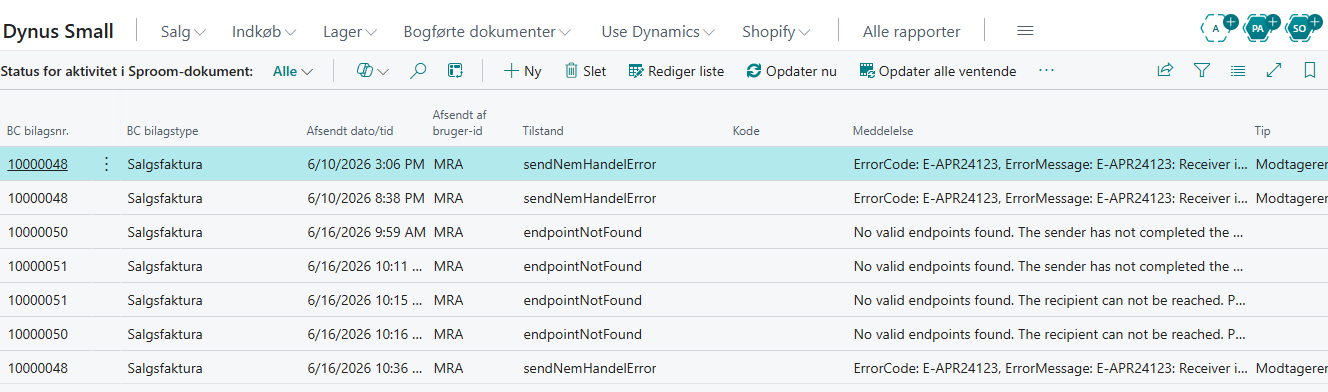Click the expand page arrows icon
This screenshot has width=1328, height=392.
tap(1274, 71)
